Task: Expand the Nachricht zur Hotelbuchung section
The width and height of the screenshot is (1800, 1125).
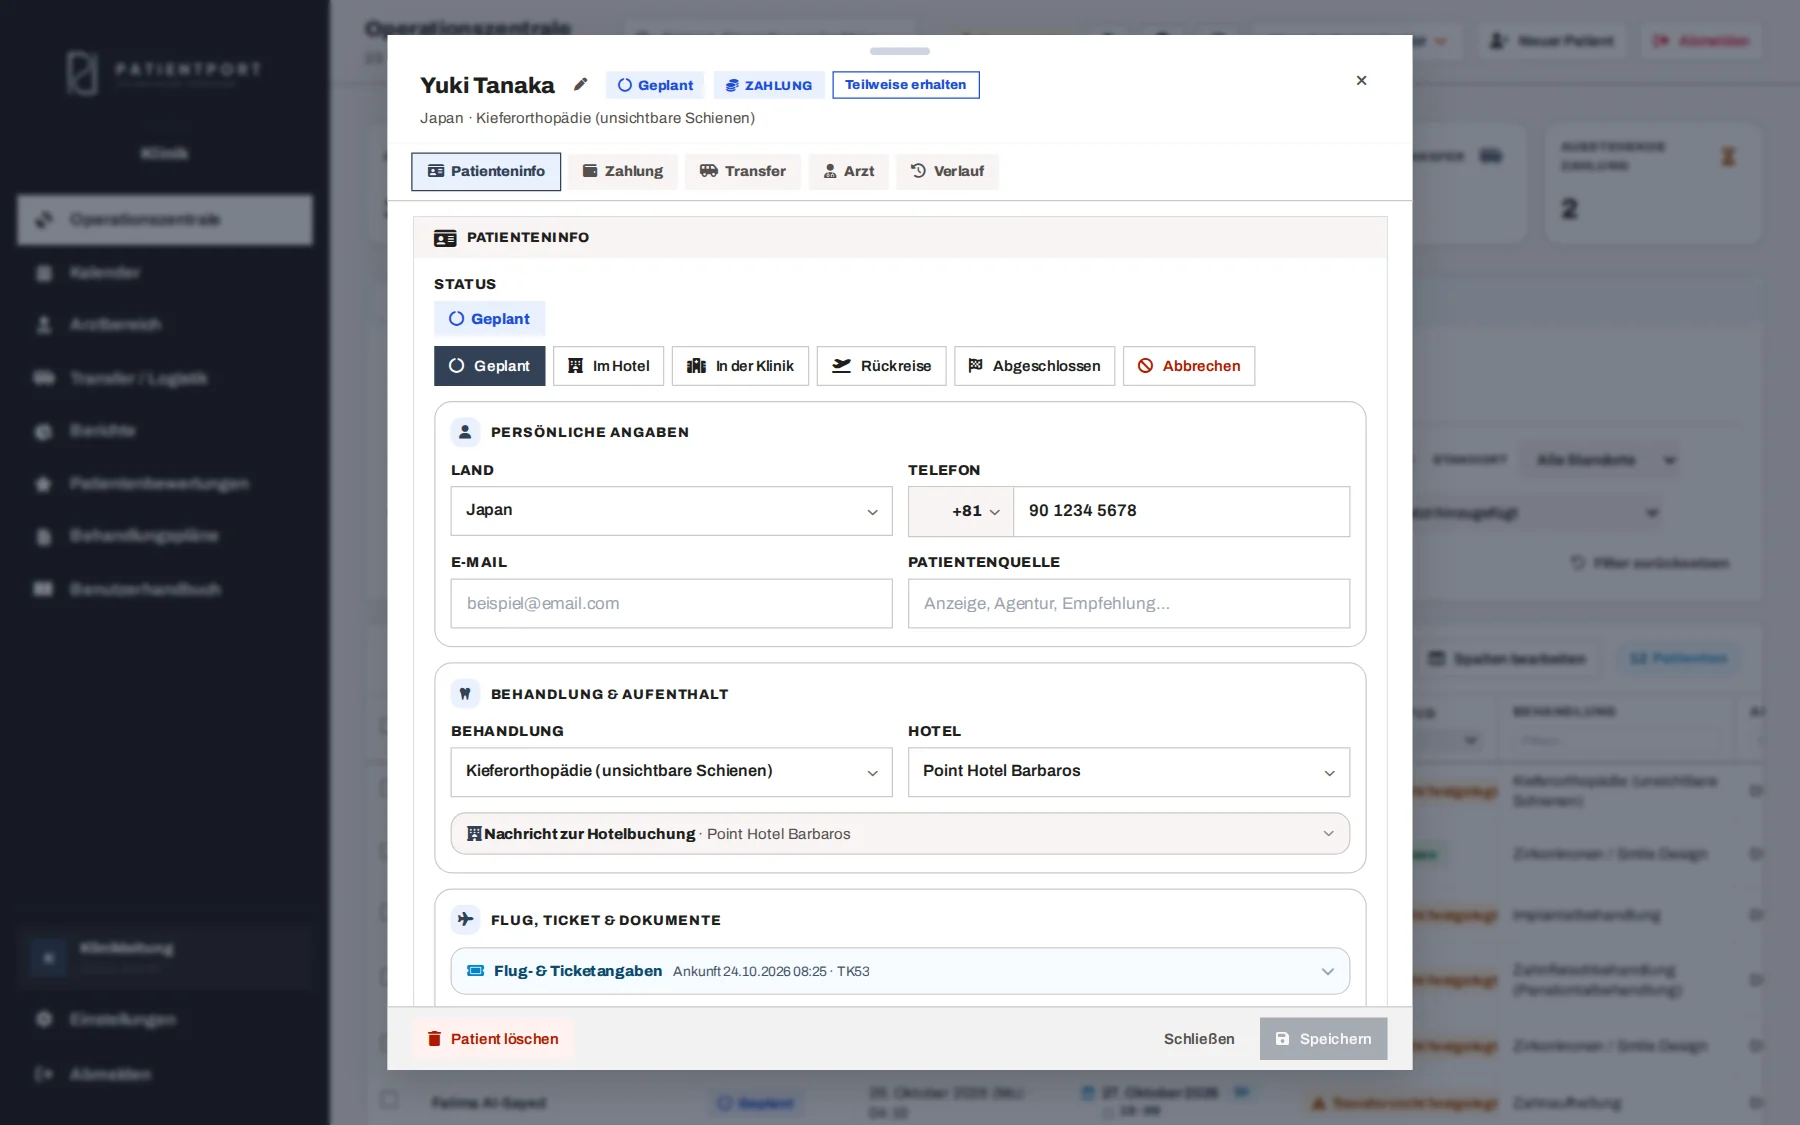Action: point(900,834)
